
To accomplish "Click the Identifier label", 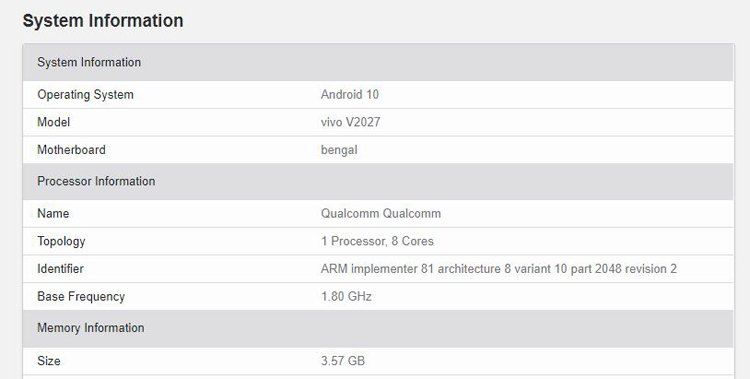I will [60, 269].
